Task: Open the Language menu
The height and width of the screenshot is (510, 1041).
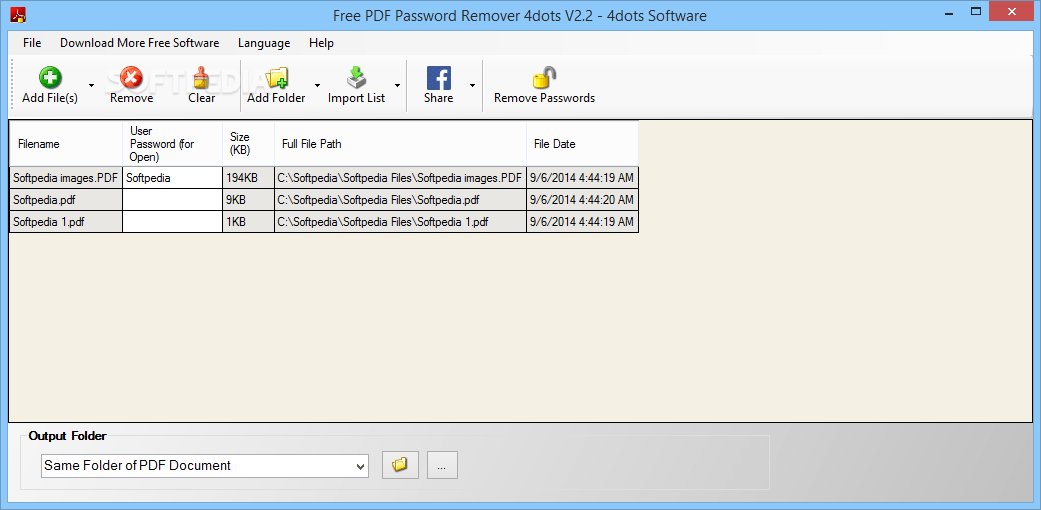Action: [x=264, y=43]
